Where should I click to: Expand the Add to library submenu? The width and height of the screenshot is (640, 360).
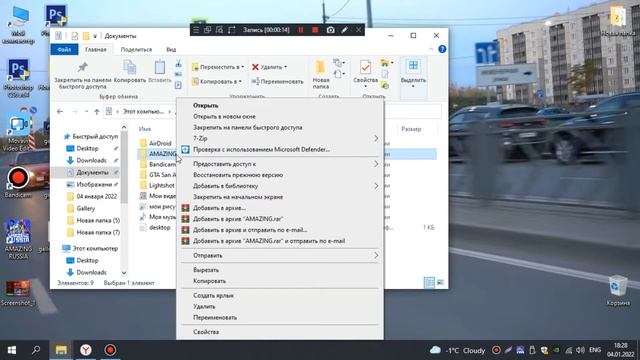(x=280, y=186)
